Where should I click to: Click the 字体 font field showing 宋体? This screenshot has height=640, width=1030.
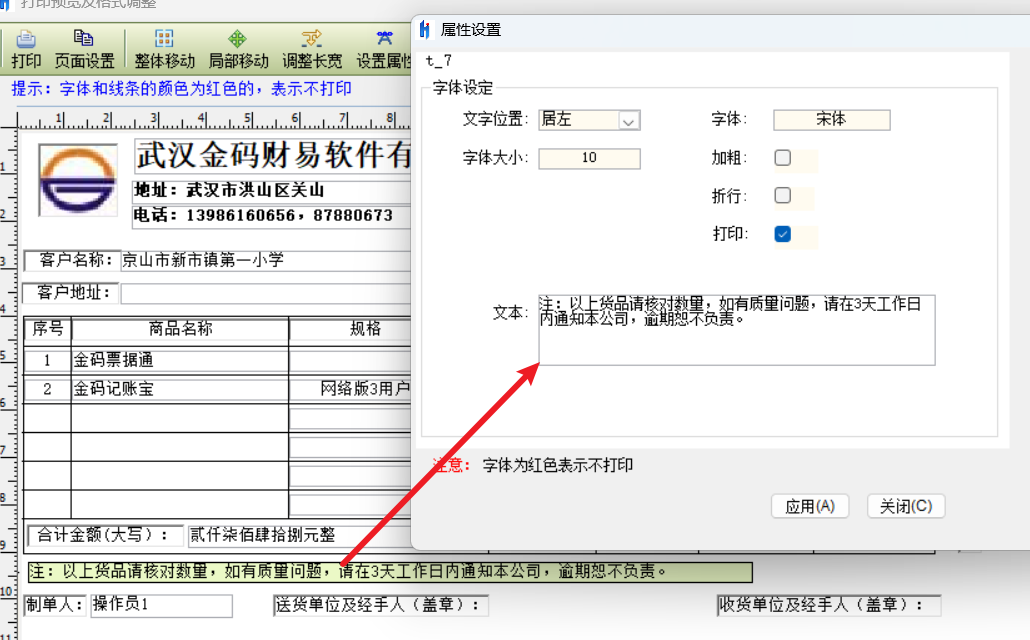tap(831, 119)
